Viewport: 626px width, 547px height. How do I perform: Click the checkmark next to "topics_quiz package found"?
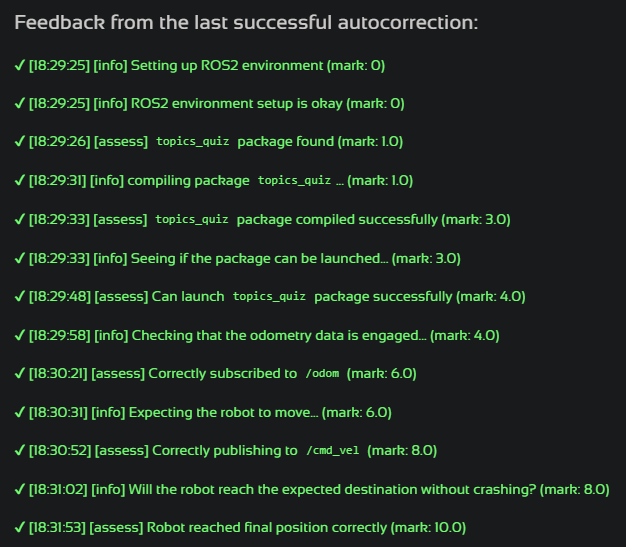point(19,142)
